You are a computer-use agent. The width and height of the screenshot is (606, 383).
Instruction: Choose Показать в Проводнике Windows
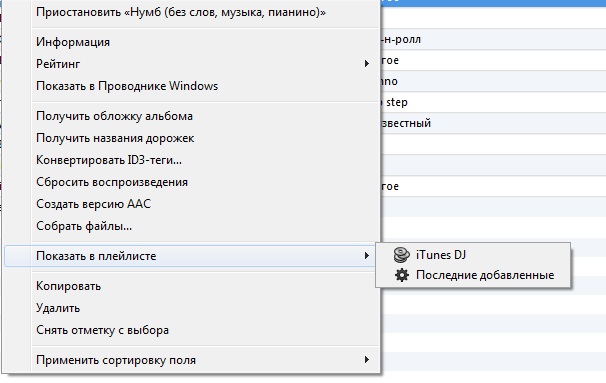(x=127, y=86)
